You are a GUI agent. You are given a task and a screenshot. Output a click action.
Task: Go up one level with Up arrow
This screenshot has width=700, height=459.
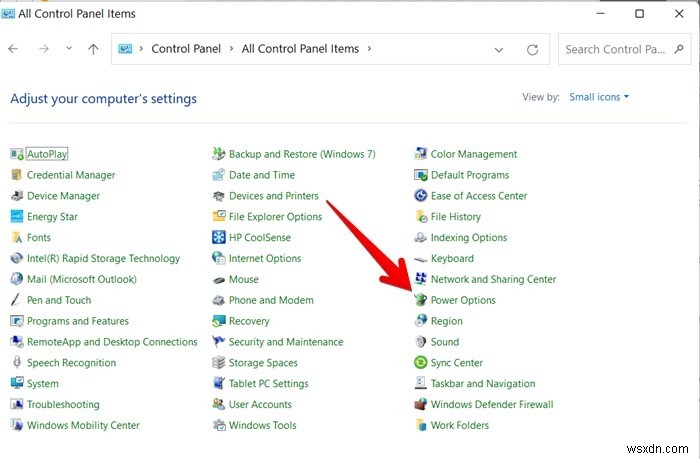pos(93,49)
